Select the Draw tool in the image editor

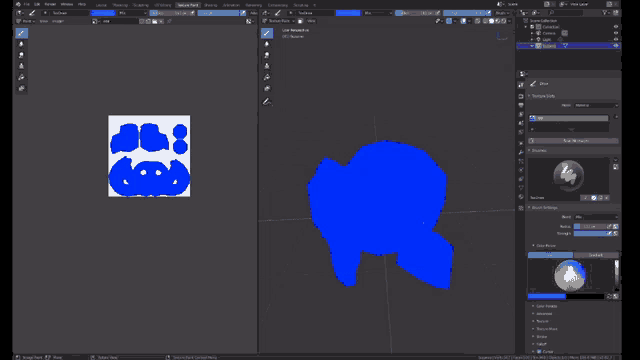[x=22, y=33]
